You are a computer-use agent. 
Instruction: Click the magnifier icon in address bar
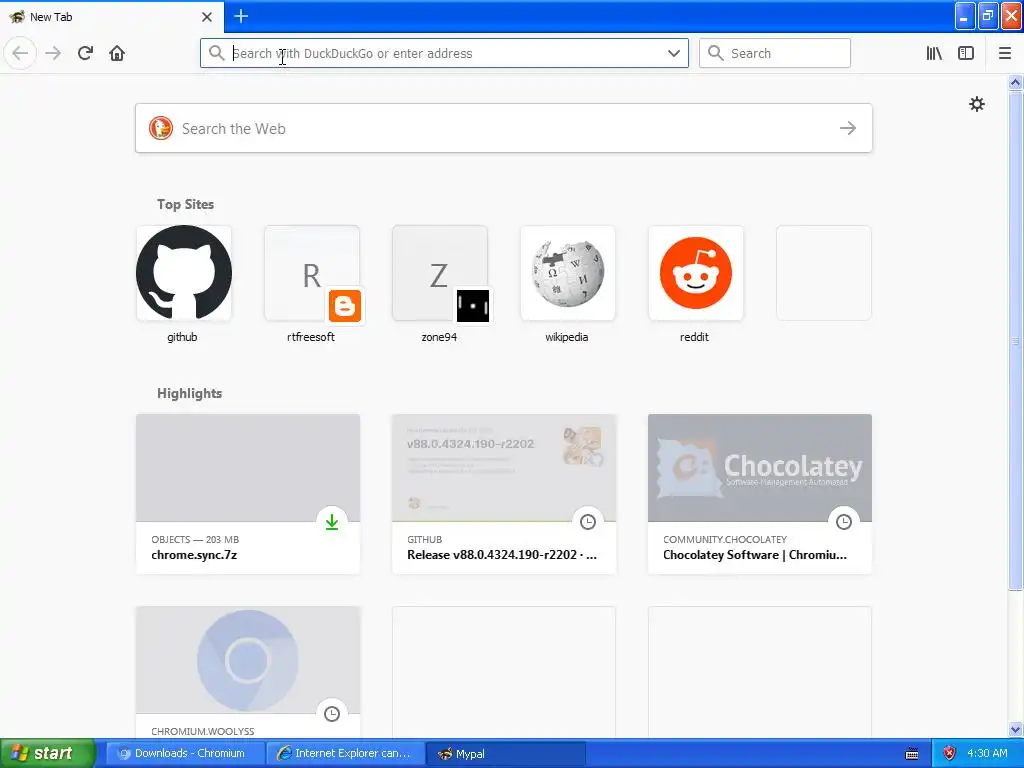pos(216,53)
